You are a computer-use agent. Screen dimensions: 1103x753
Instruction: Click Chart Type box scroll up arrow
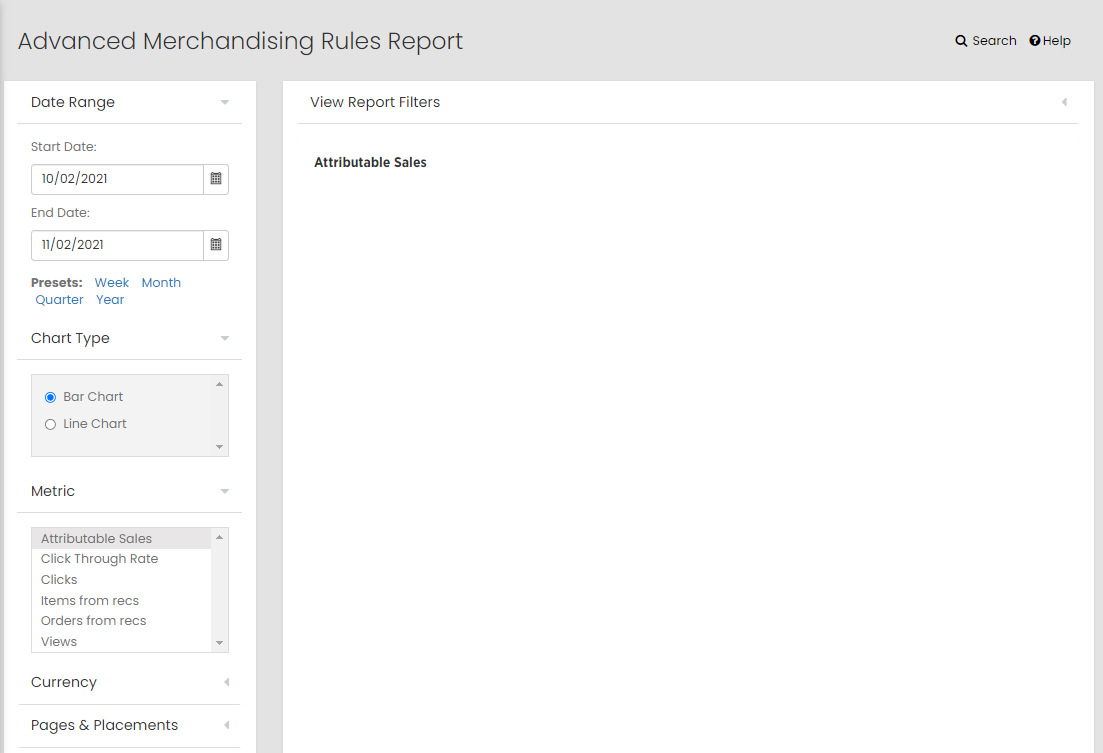[219, 384]
